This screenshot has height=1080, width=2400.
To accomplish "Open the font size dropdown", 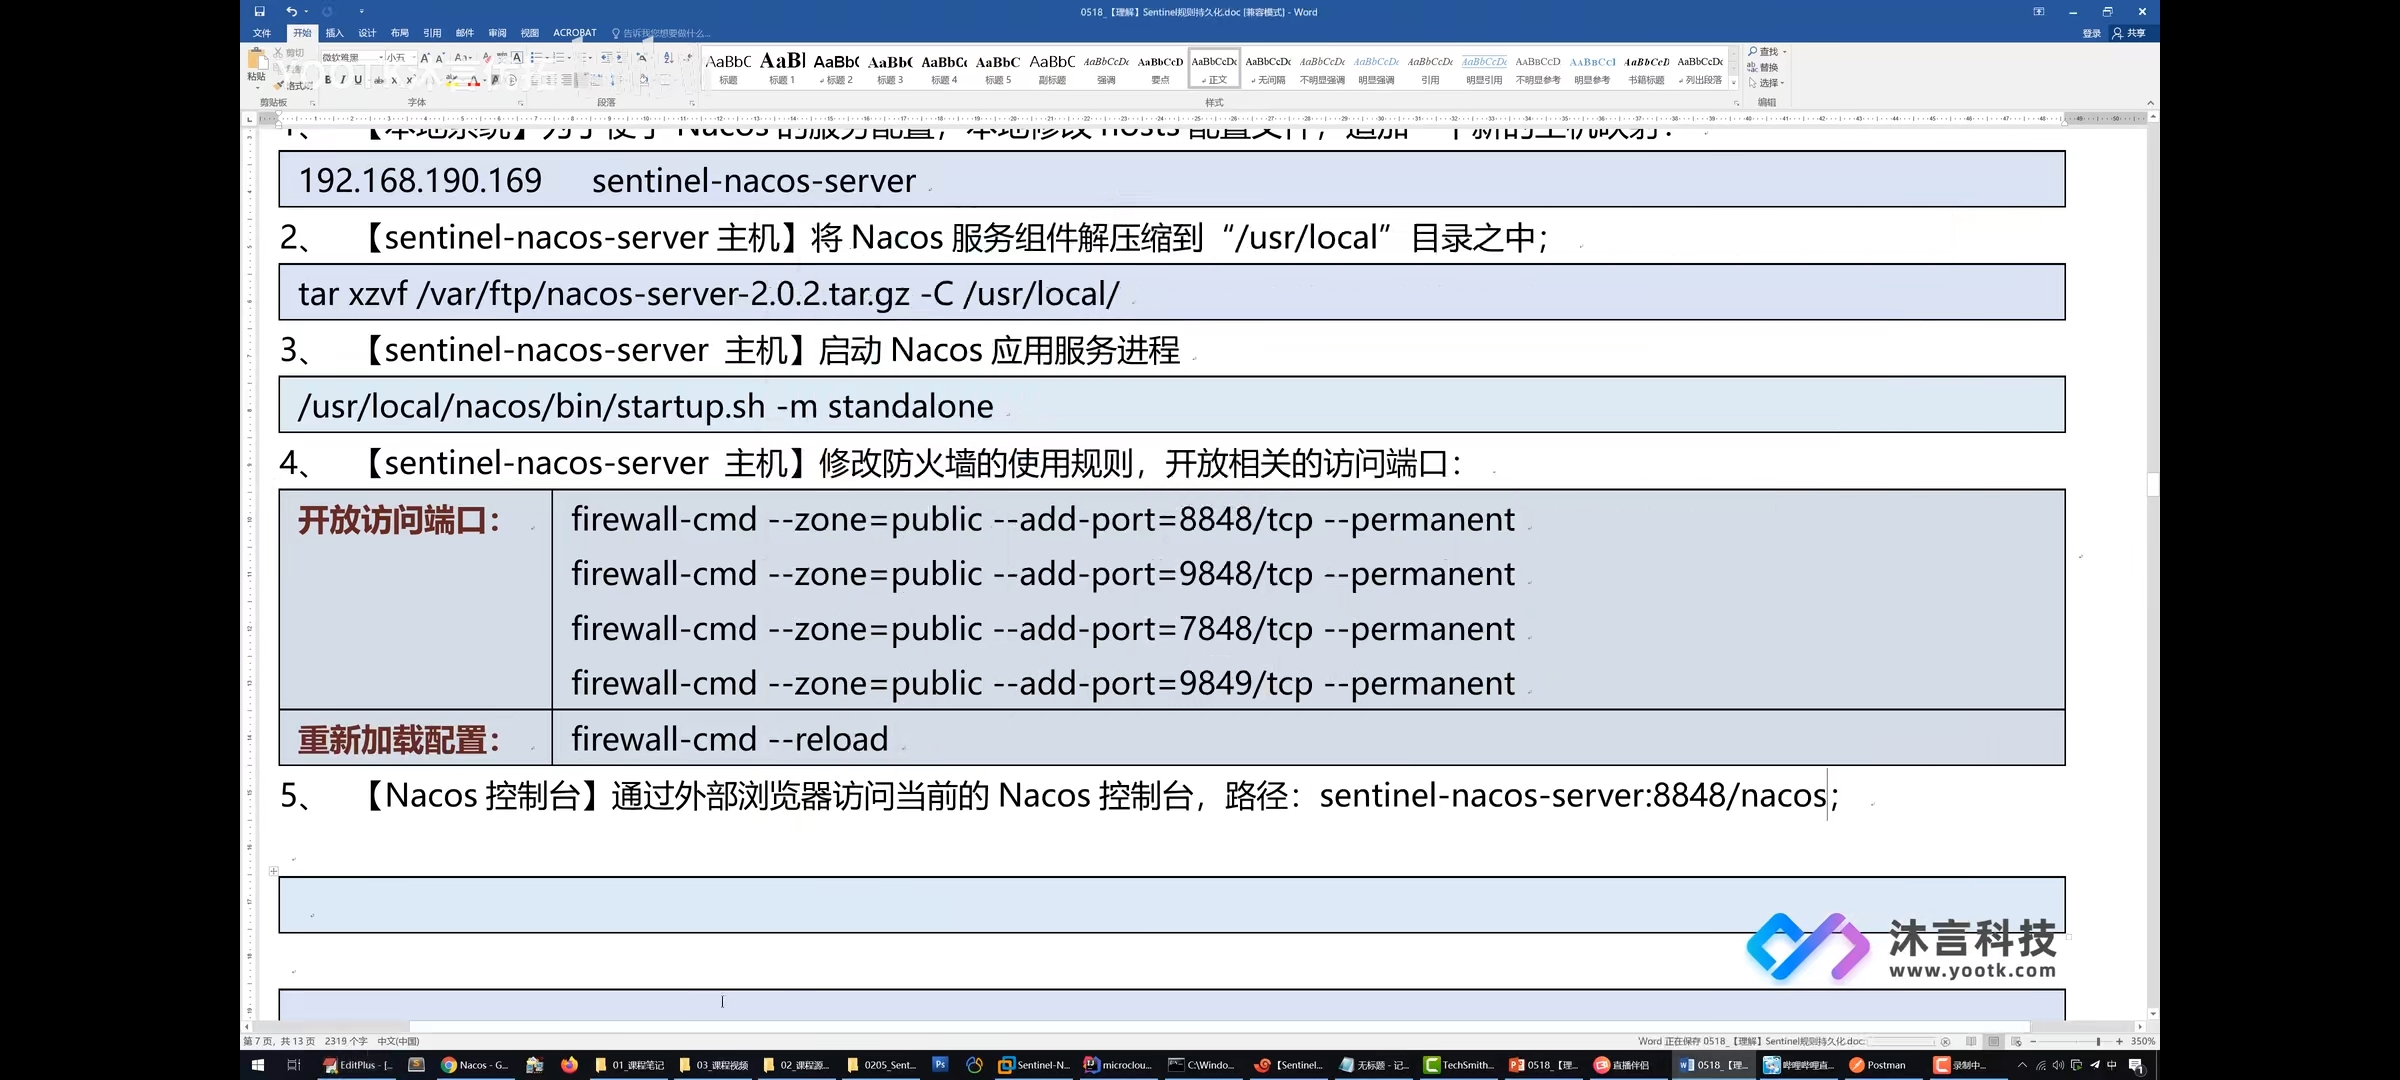I will pyautogui.click(x=414, y=58).
